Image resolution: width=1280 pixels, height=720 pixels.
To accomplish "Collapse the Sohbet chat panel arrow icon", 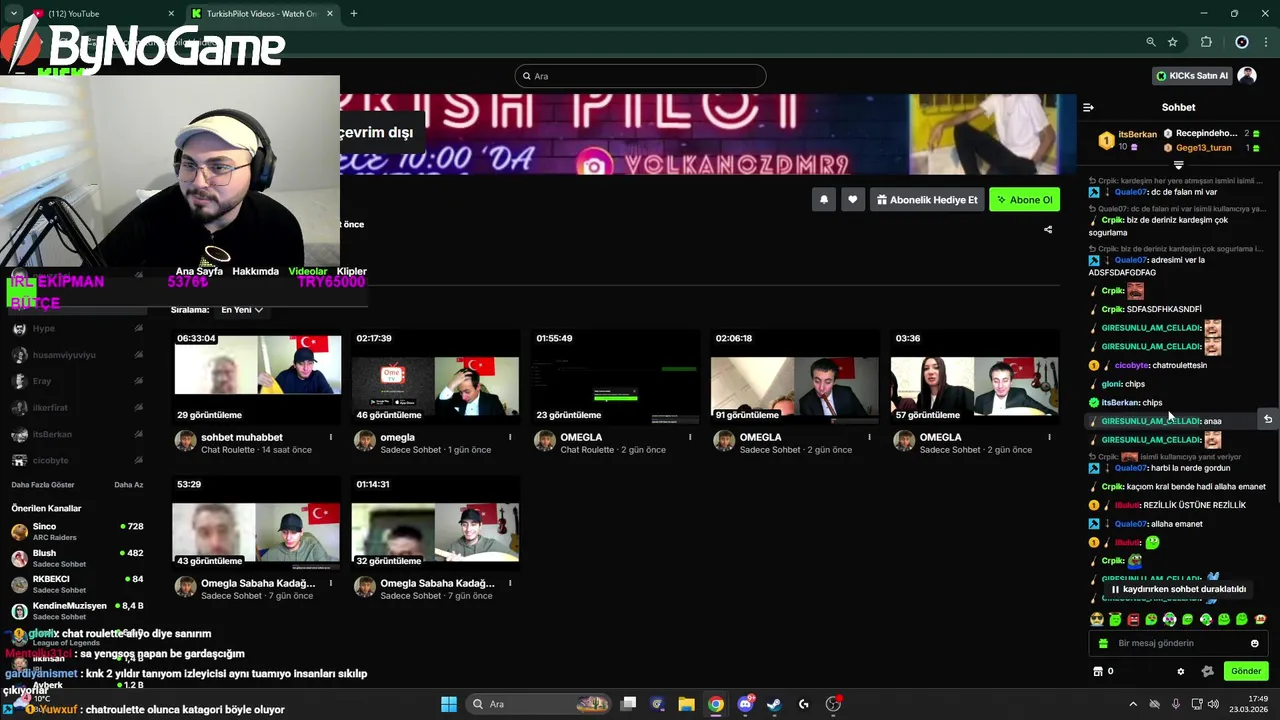I will coord(1088,107).
